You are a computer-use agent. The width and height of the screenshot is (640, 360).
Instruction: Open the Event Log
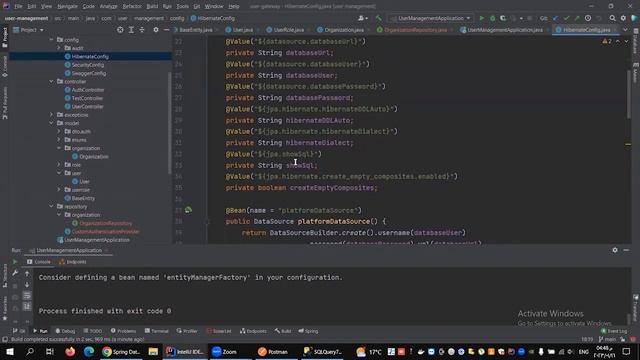pos(614,331)
